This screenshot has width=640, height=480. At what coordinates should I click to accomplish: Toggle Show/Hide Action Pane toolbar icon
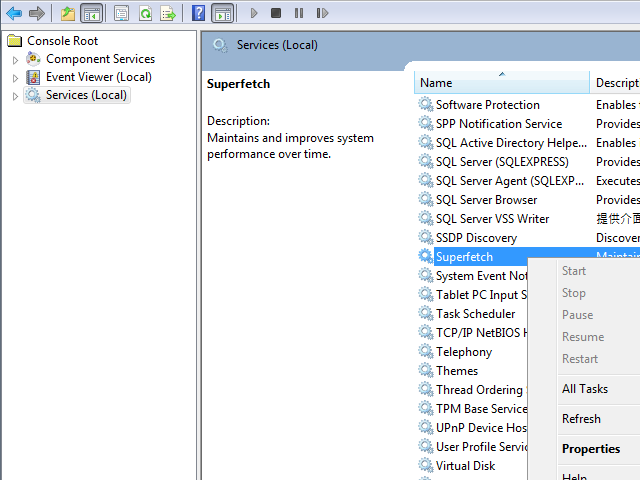click(223, 13)
